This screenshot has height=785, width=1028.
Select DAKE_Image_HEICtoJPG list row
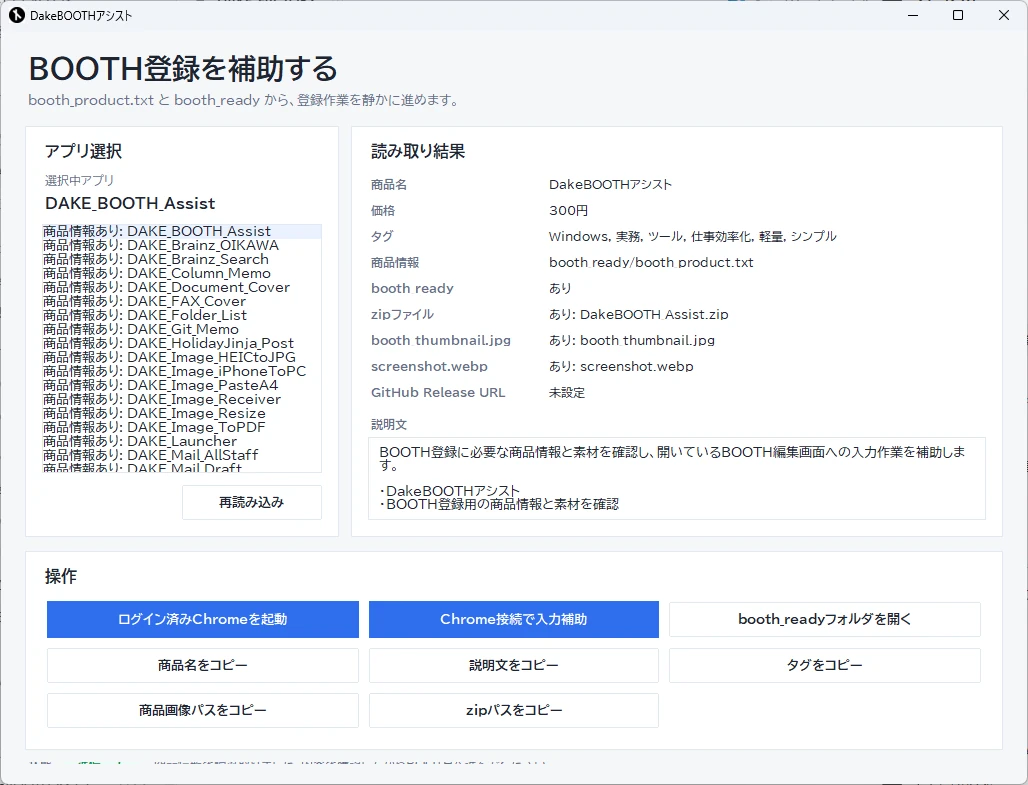coord(182,357)
